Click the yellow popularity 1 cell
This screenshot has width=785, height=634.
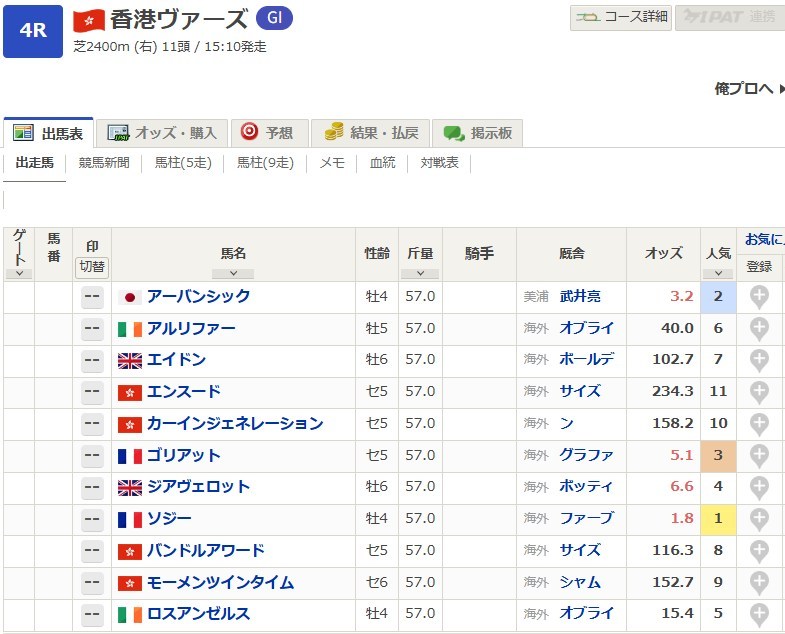click(x=717, y=519)
